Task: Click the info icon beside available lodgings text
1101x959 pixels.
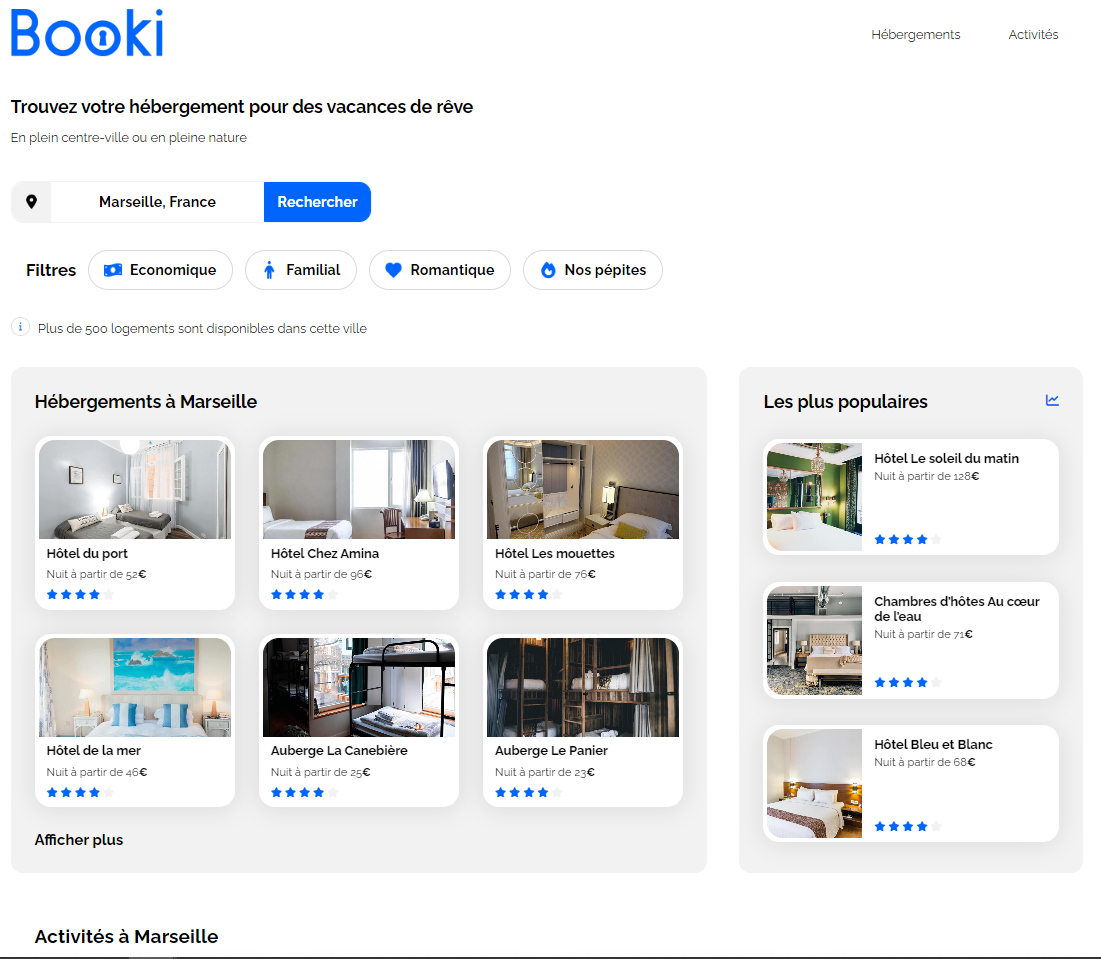Action: click(x=20, y=327)
